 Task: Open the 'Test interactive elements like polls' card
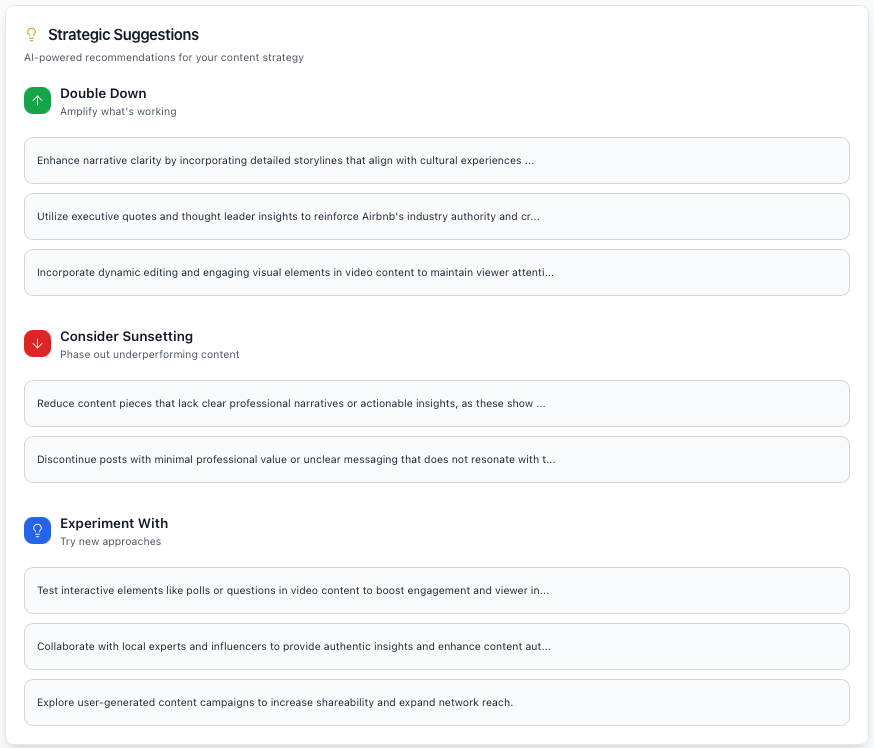[x=436, y=590]
